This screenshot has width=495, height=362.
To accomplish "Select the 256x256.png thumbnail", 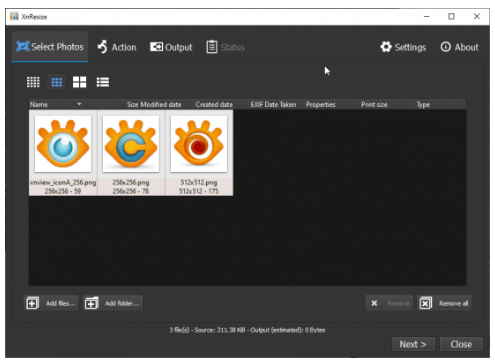I will tap(131, 144).
